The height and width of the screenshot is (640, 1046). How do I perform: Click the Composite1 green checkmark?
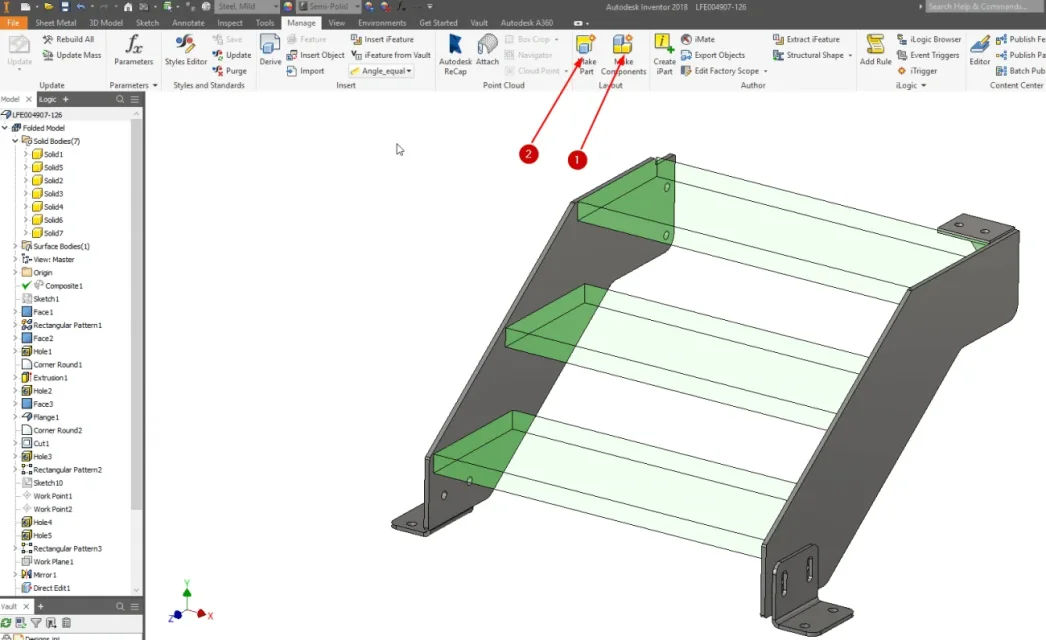pos(27,286)
